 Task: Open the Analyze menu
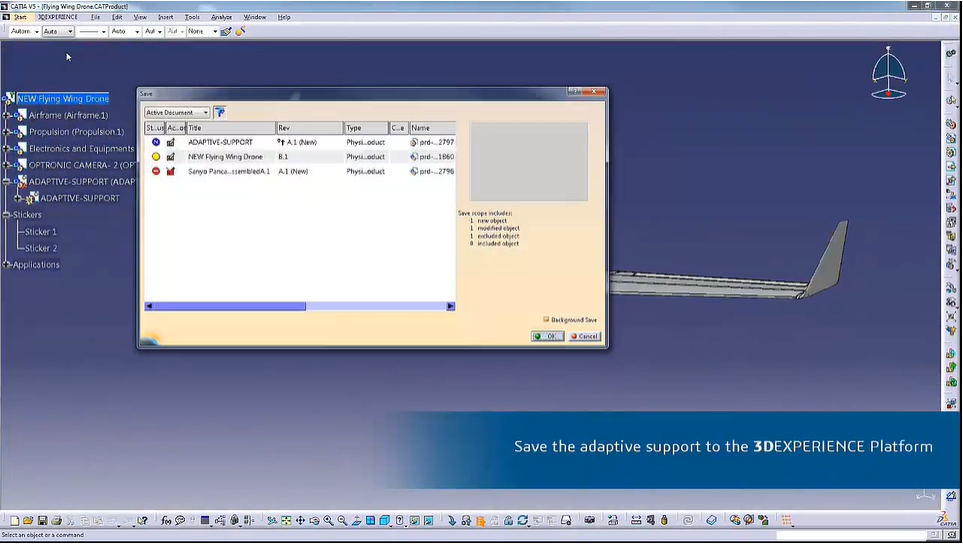click(221, 17)
